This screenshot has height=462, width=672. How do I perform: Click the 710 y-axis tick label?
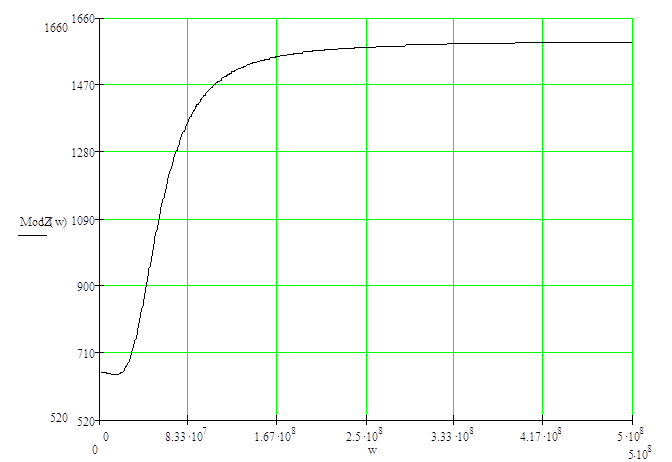[x=84, y=353]
